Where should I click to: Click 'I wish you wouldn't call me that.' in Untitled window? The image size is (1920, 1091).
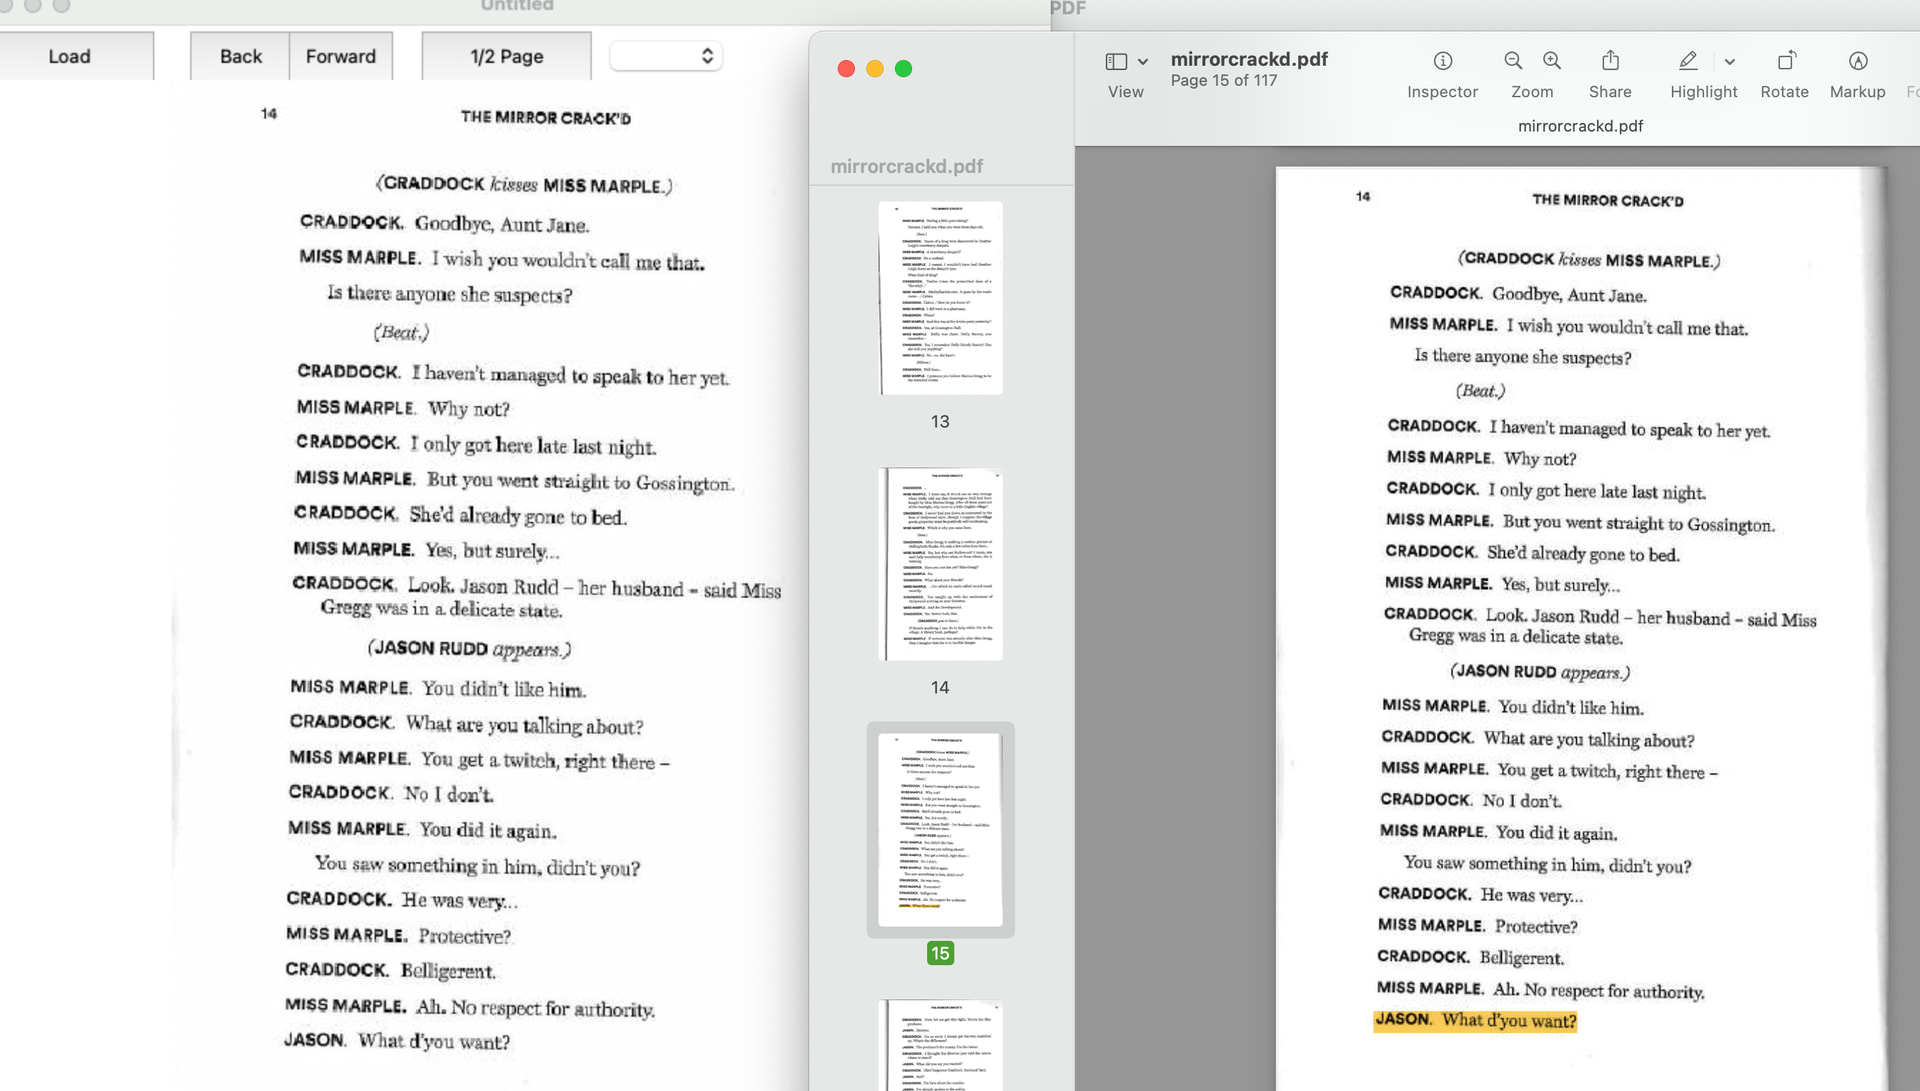[568, 260]
